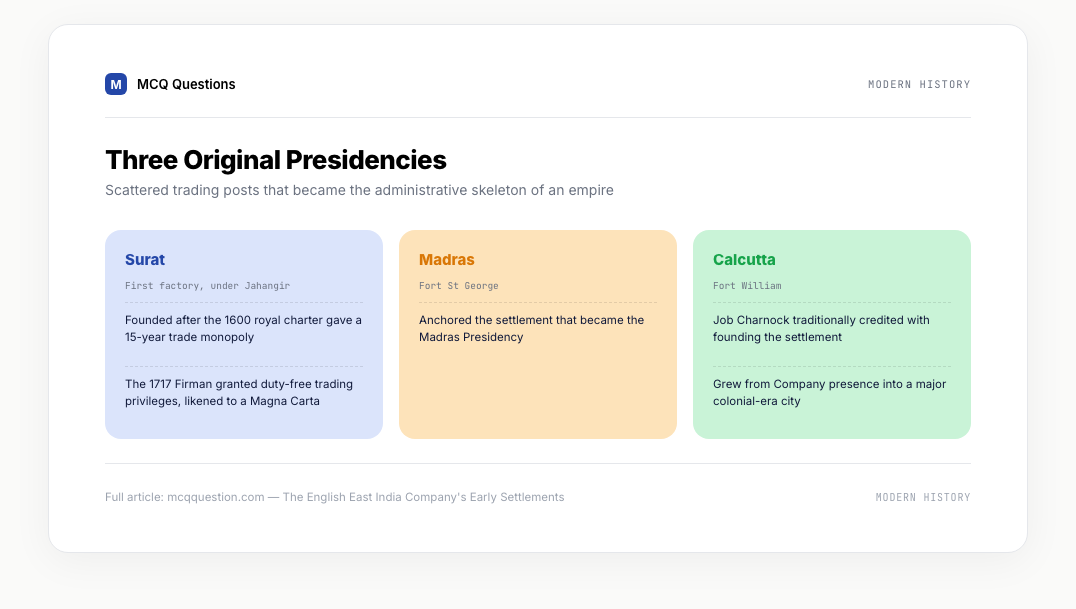This screenshot has width=1076, height=609.
Task: Click the subtitle about scattered trading posts
Action: pos(359,190)
